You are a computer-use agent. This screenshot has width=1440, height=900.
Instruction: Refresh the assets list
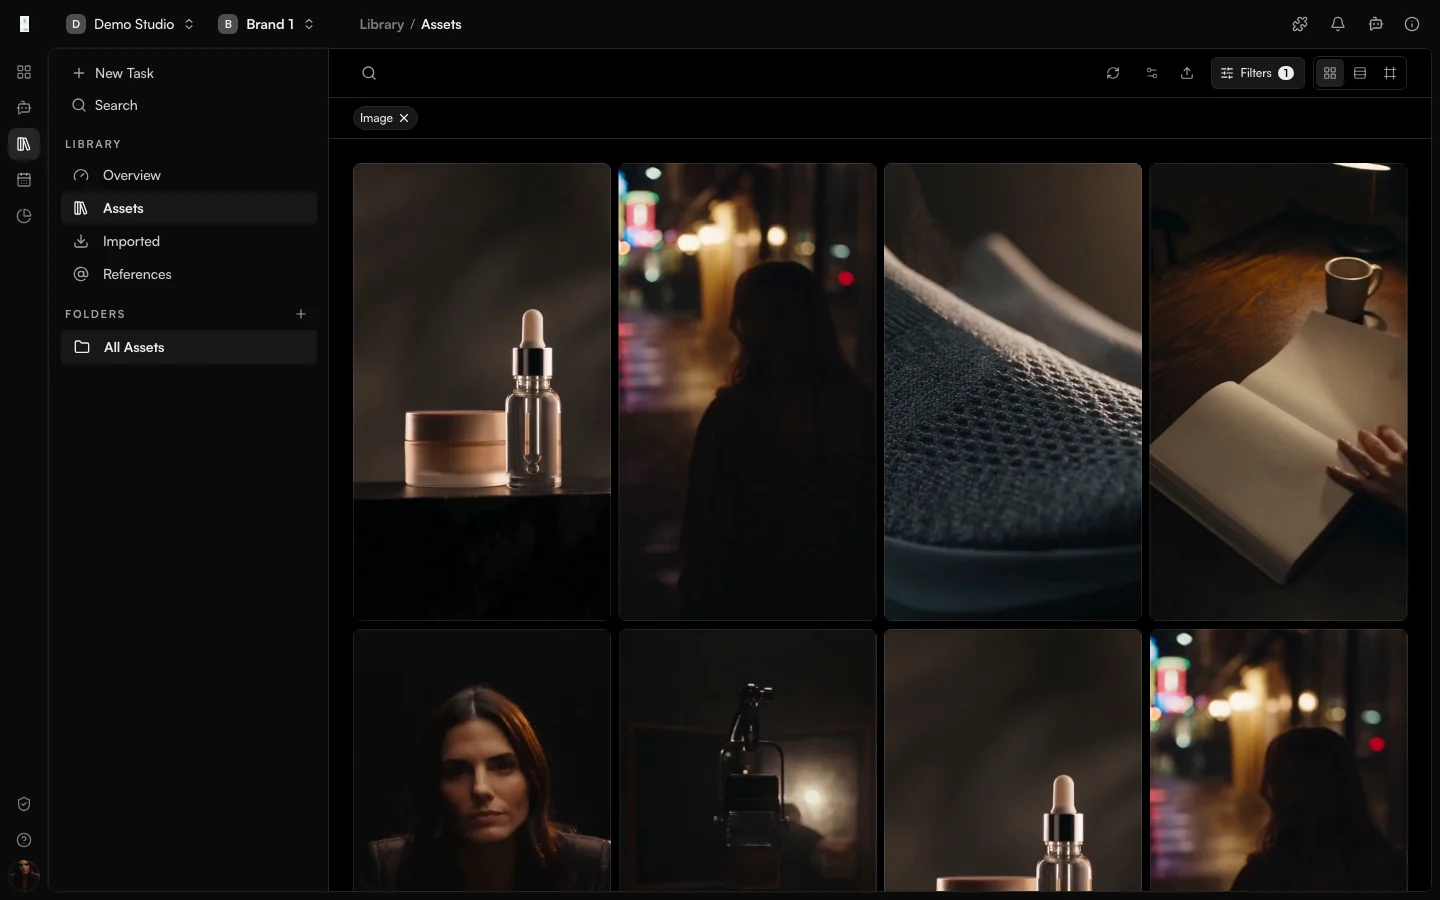[x=1113, y=73]
